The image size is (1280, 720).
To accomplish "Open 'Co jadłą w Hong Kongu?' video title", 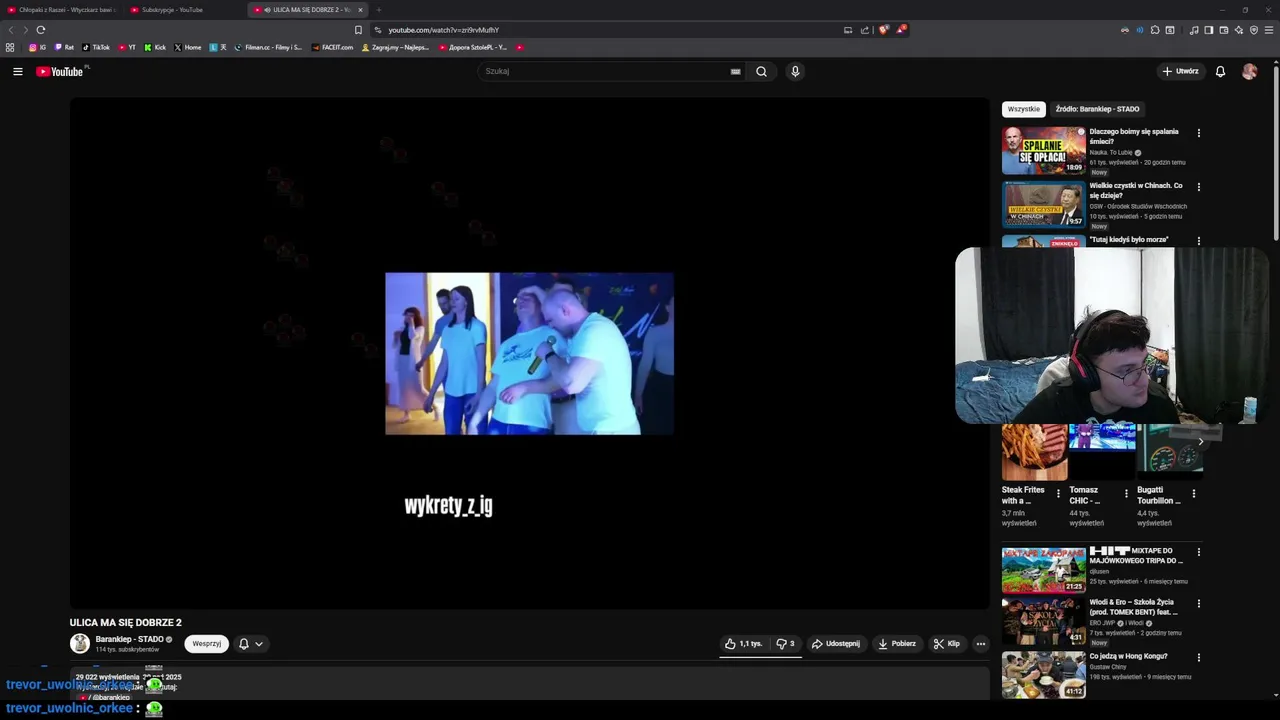I will [x=1128, y=656].
